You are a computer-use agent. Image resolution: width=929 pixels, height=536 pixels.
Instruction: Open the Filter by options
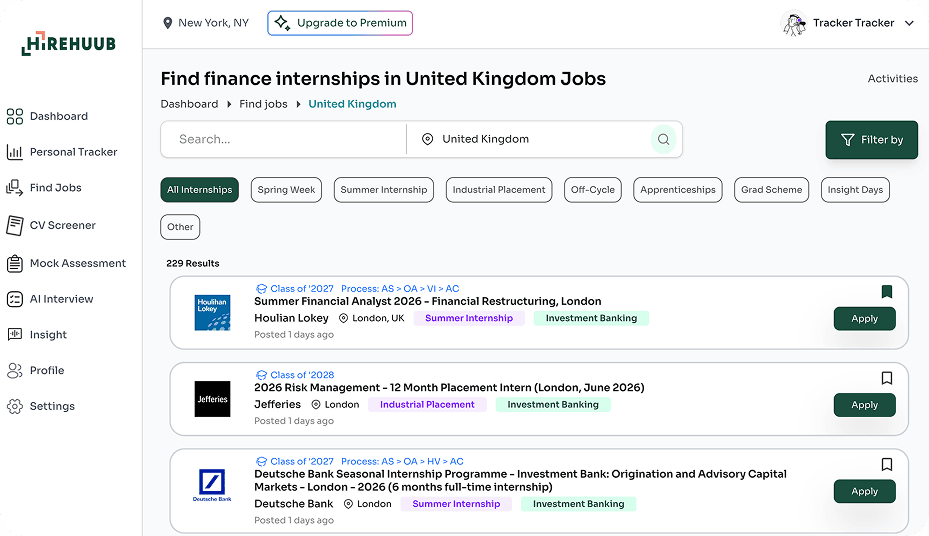coord(871,140)
